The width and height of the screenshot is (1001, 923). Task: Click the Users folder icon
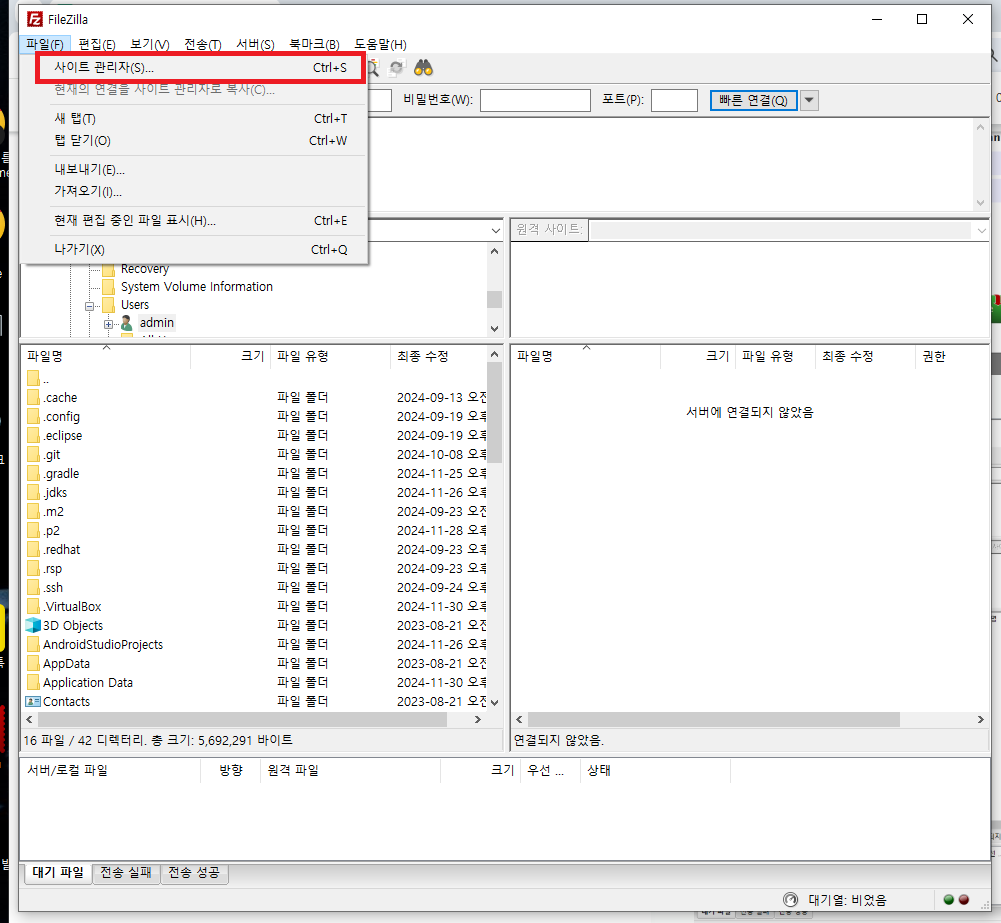[109, 304]
